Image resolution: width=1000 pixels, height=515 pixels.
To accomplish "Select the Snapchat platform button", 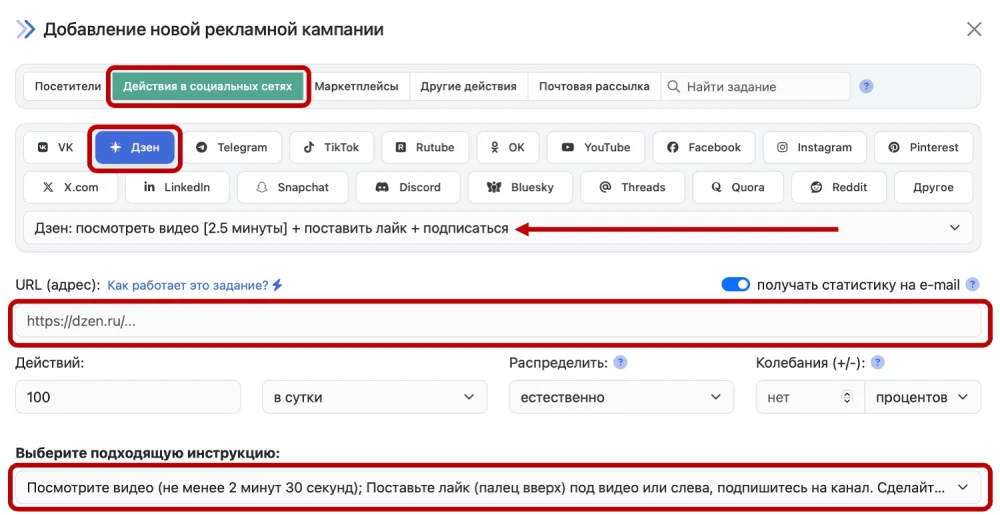I will pyautogui.click(x=293, y=187).
